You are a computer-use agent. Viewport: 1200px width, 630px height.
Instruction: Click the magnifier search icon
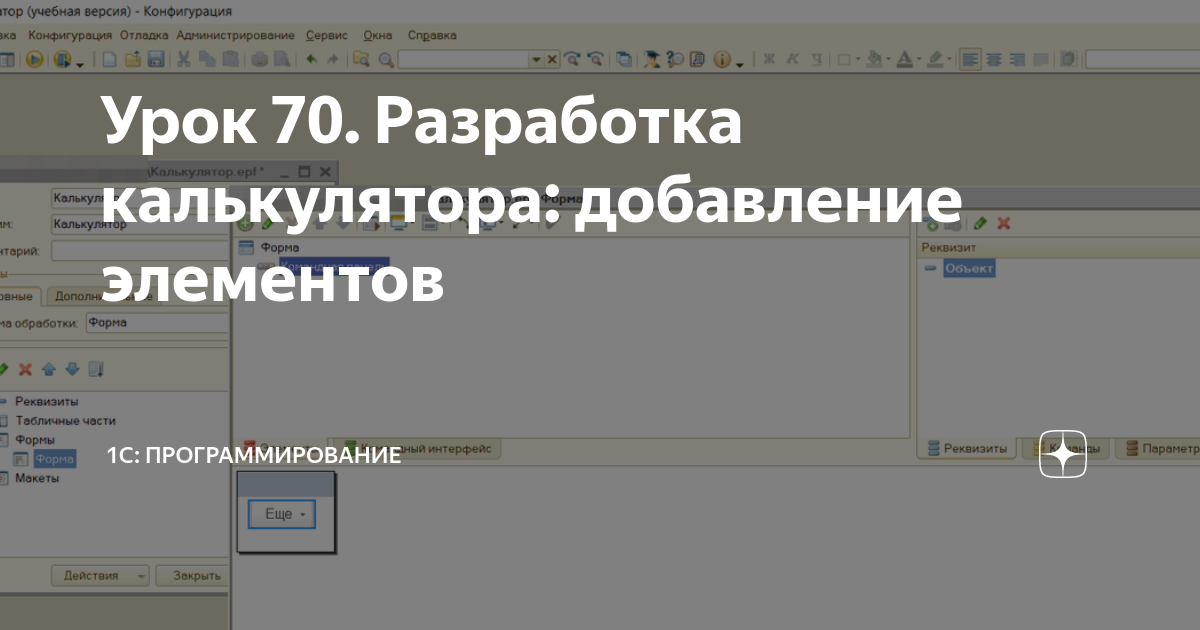384,60
